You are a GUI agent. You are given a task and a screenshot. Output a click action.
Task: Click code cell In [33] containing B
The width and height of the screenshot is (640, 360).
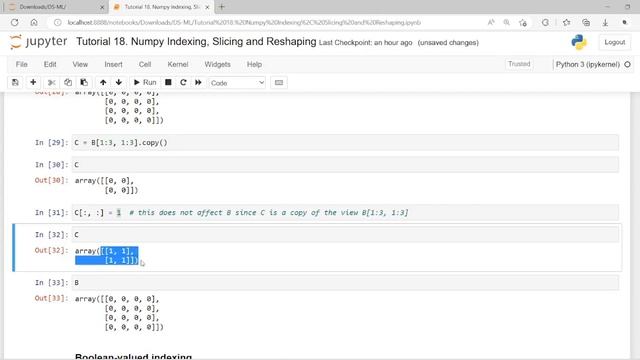(x=345, y=282)
